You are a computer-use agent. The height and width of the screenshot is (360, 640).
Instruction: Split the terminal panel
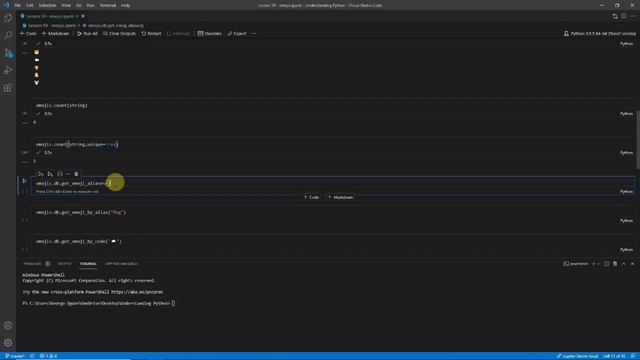point(607,264)
